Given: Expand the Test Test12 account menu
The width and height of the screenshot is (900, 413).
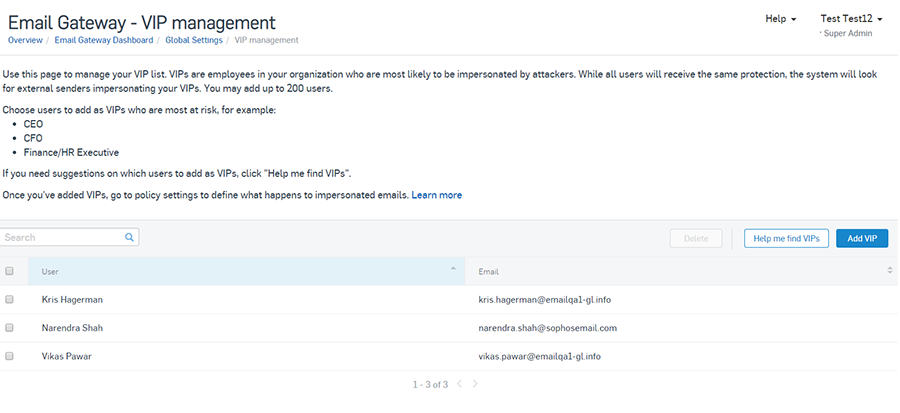Looking at the screenshot, I should 852,19.
